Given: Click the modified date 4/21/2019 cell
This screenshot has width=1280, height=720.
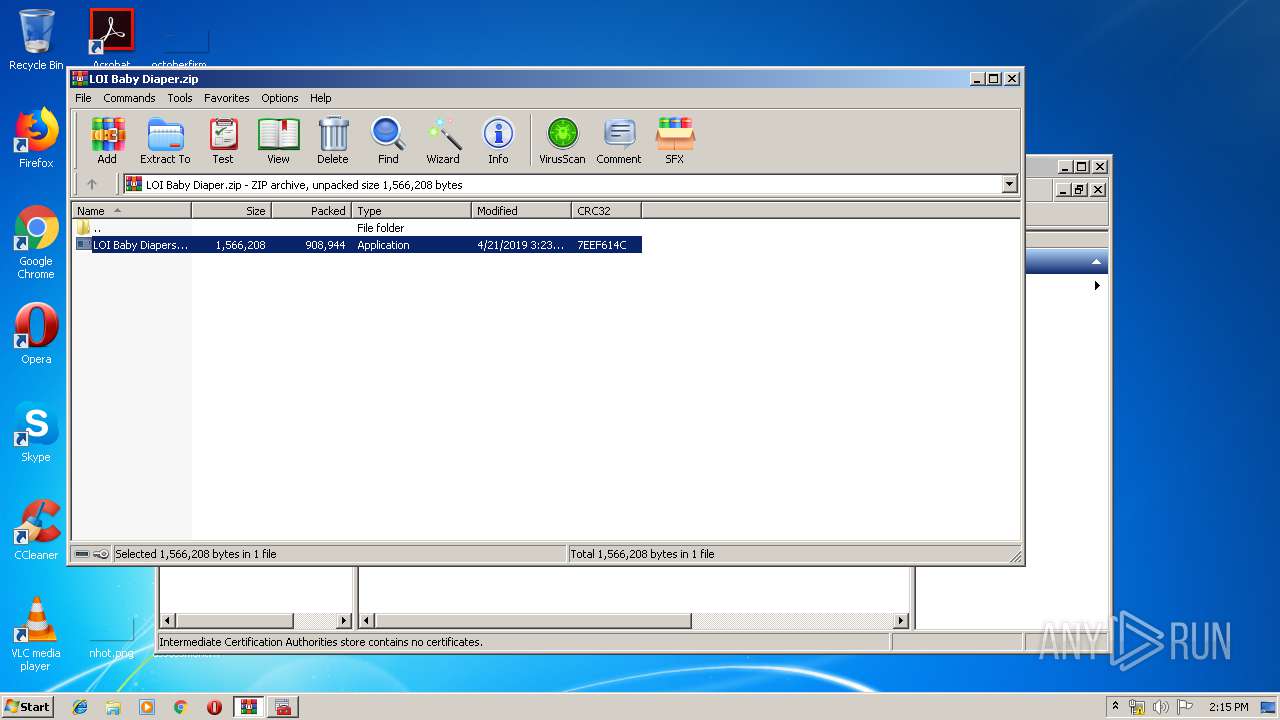Looking at the screenshot, I should [x=521, y=245].
